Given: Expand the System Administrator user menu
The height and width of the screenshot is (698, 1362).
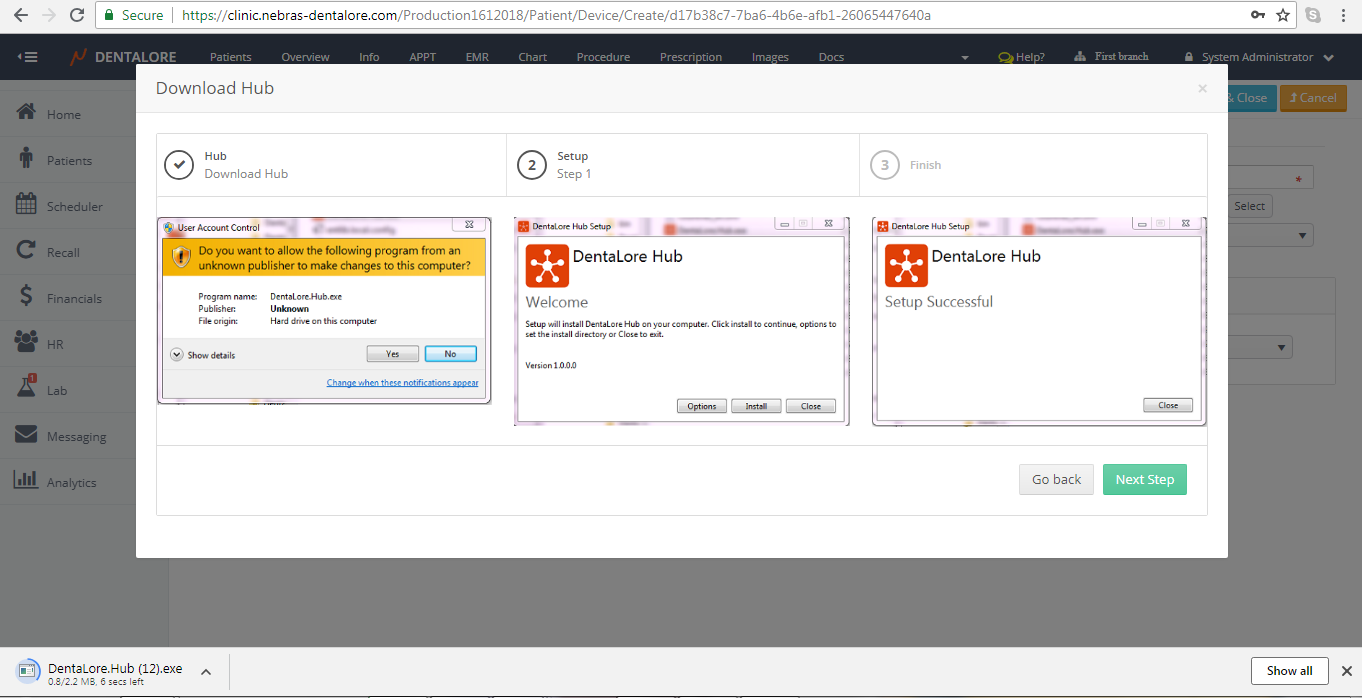Looking at the screenshot, I should point(1258,57).
